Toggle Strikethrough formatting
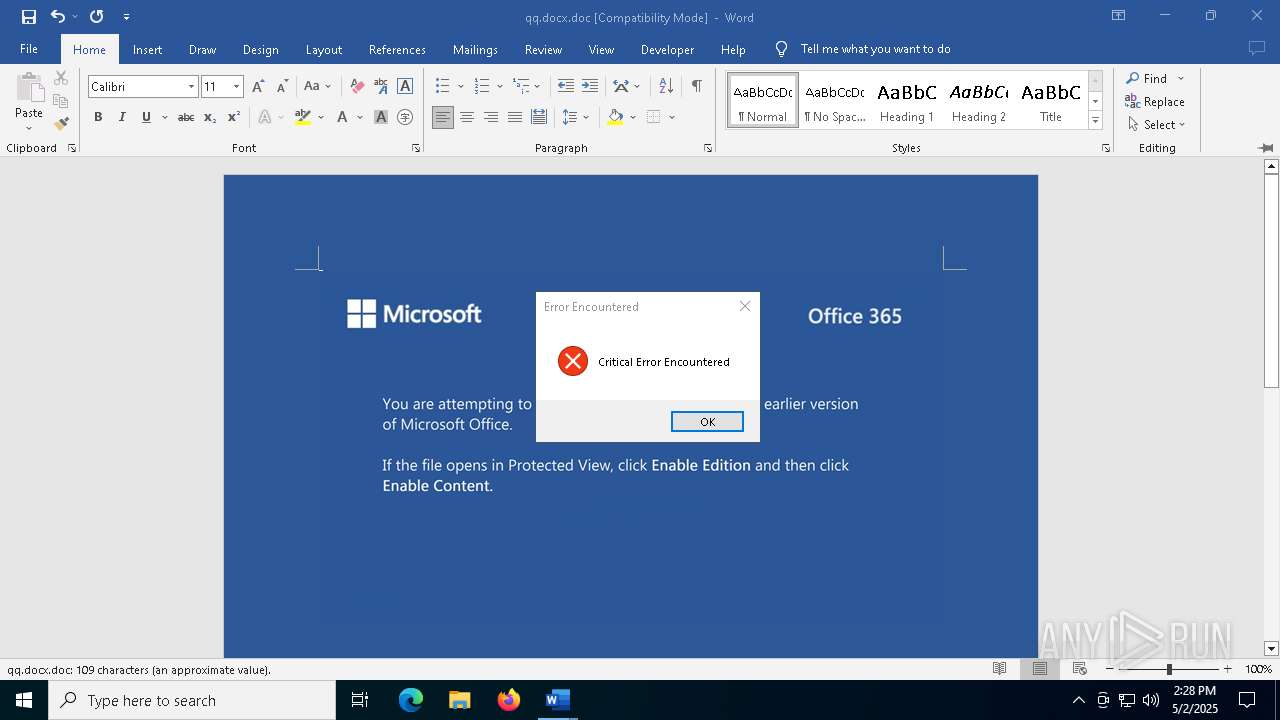This screenshot has height=720, width=1280. (x=186, y=117)
